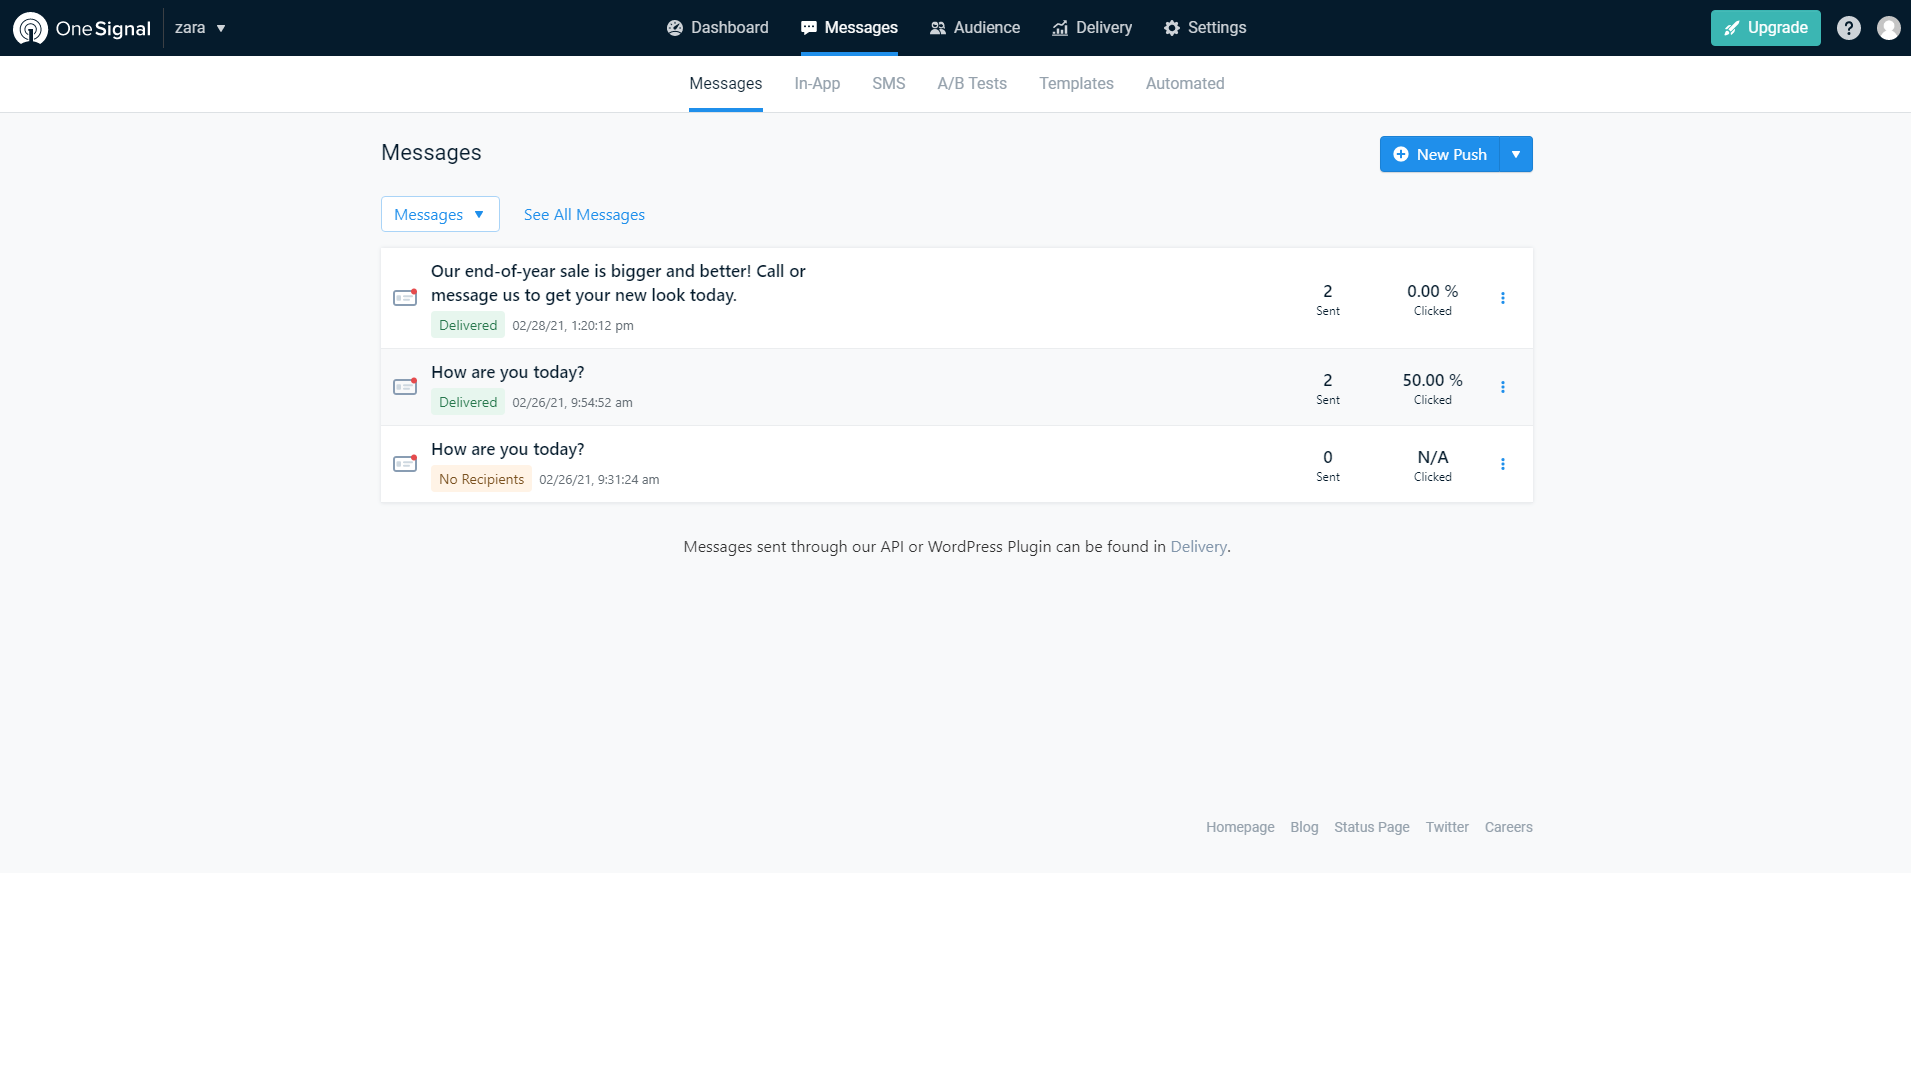Click push icon beside end-of-year sale message

click(x=405, y=298)
